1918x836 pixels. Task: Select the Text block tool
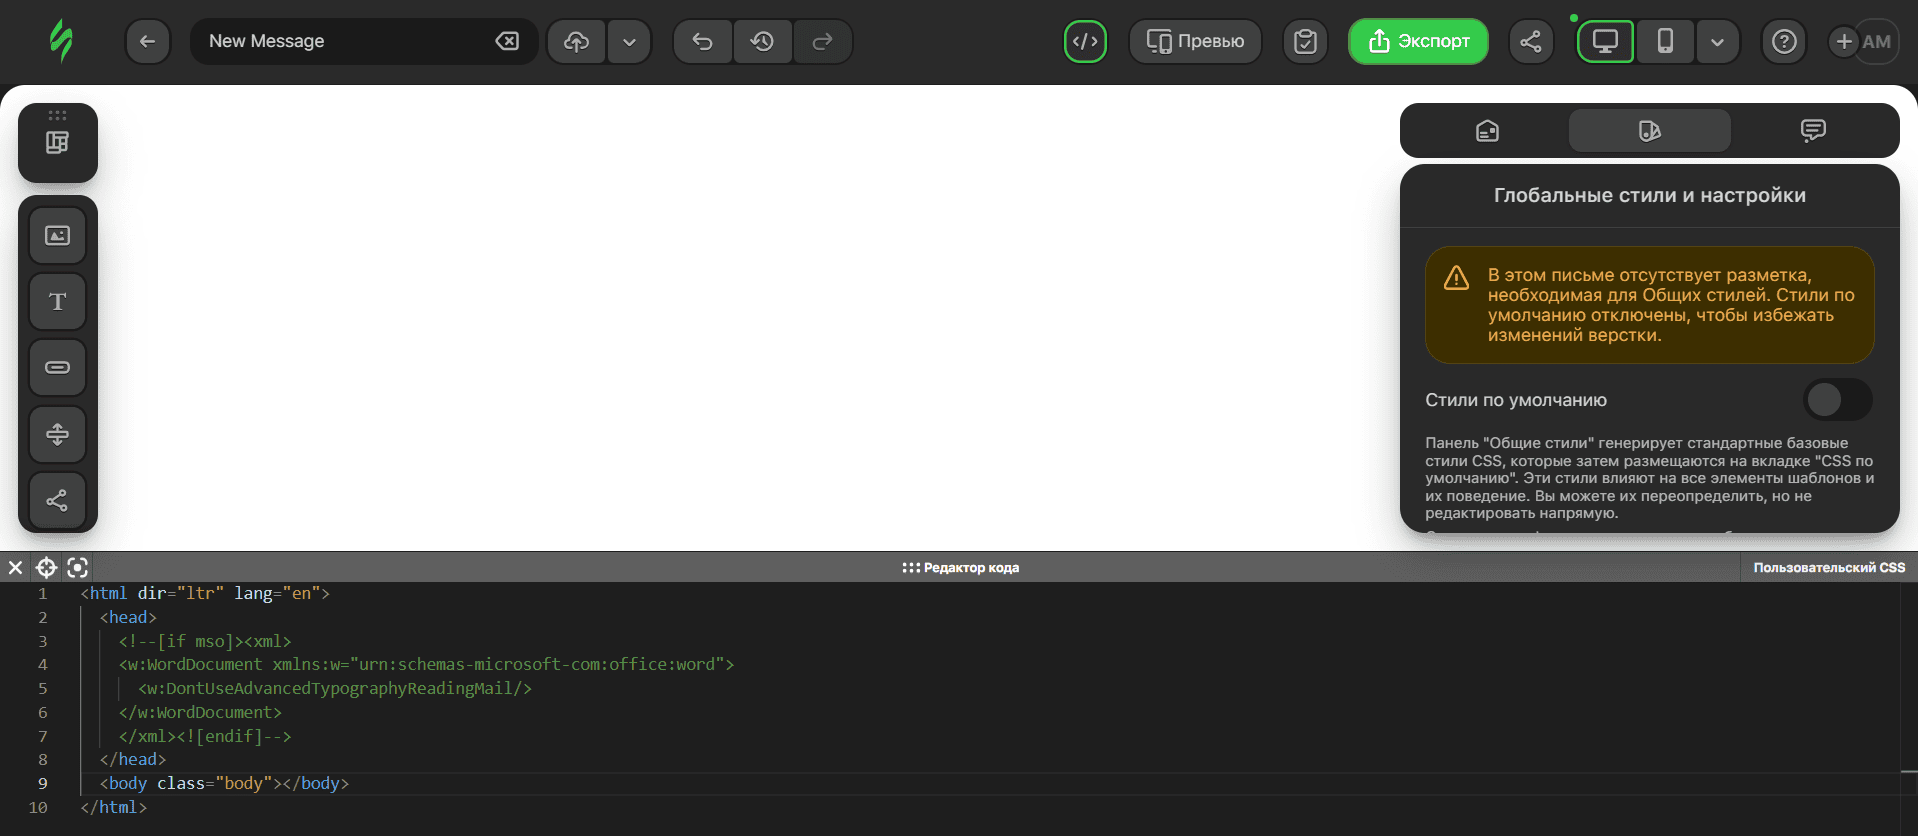tap(58, 302)
